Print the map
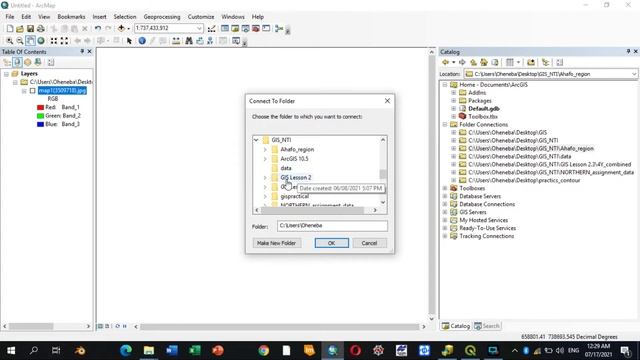 pos(41,29)
